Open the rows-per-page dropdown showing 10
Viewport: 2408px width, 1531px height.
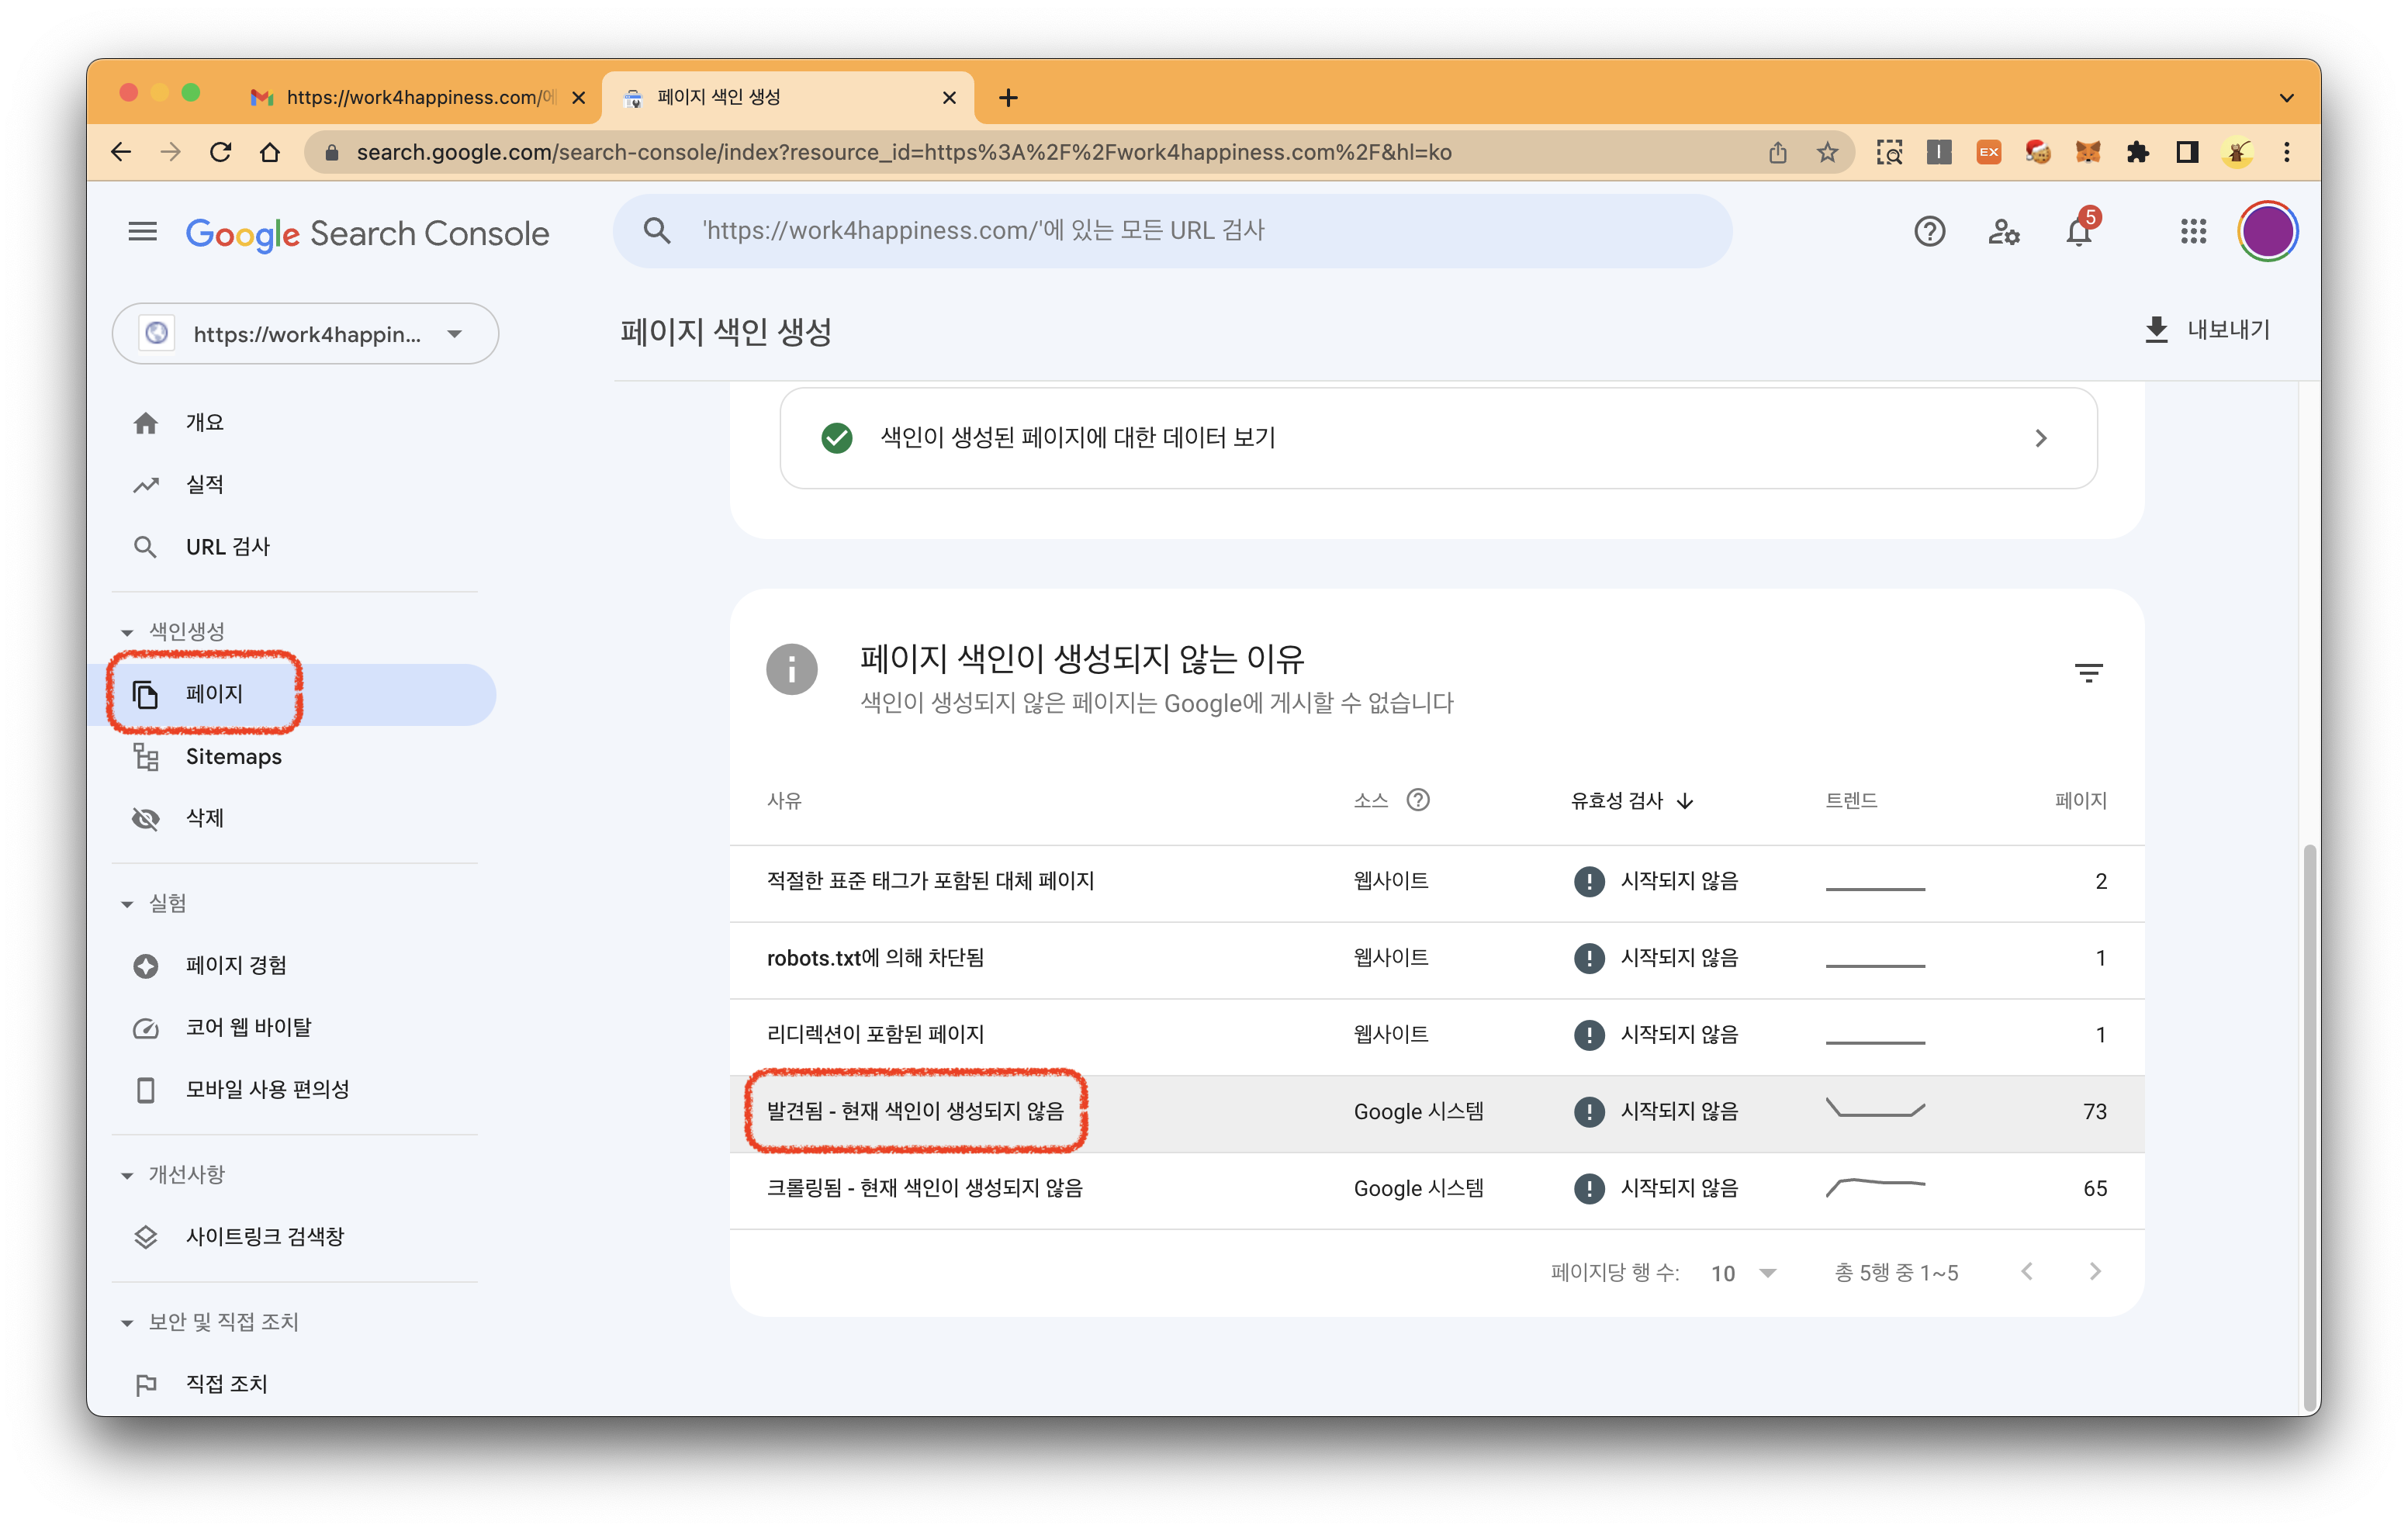point(1744,1272)
